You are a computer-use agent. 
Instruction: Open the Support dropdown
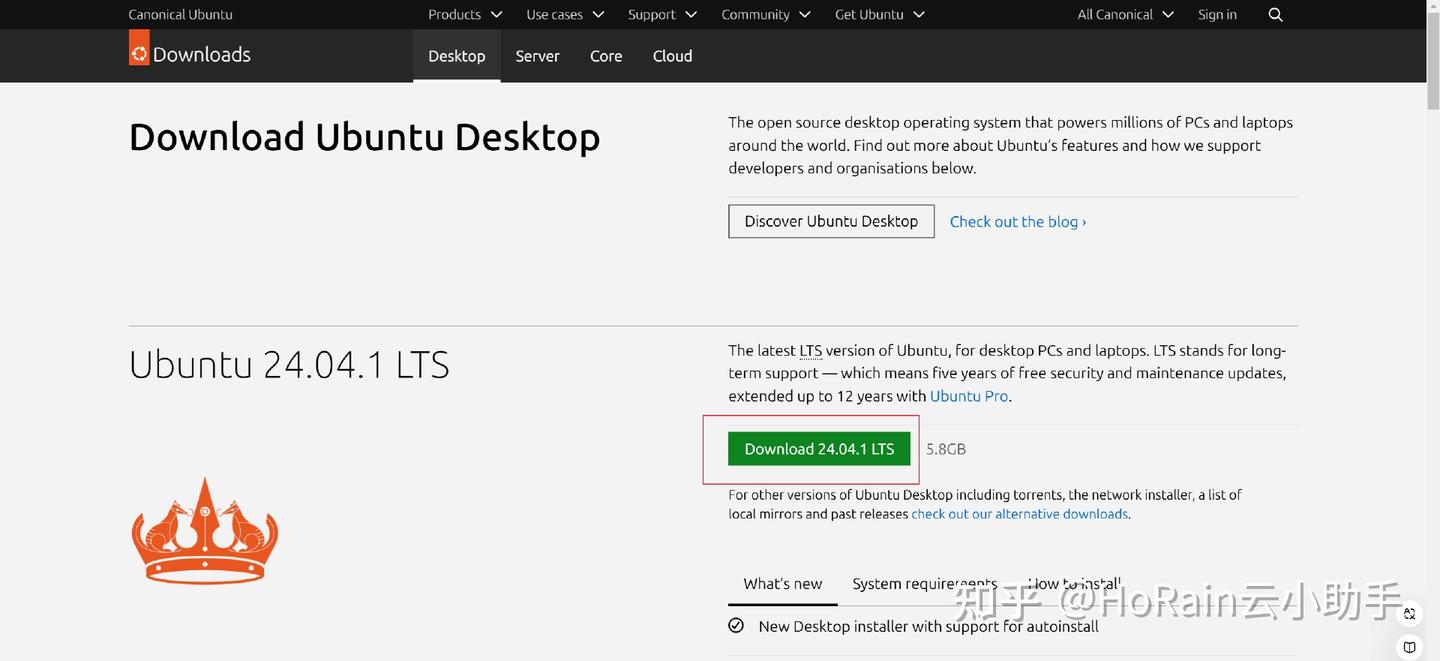click(651, 14)
